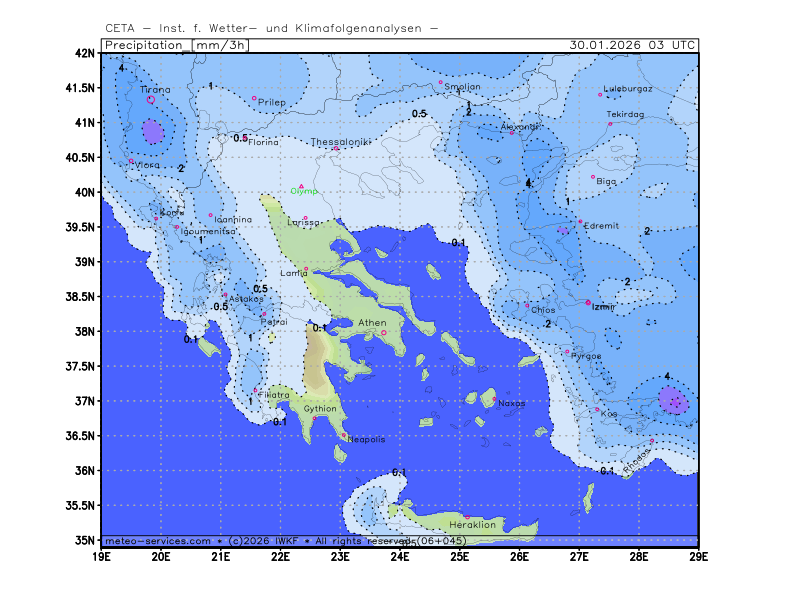Click the Gythion city label
800x600 pixels.
pos(320,409)
